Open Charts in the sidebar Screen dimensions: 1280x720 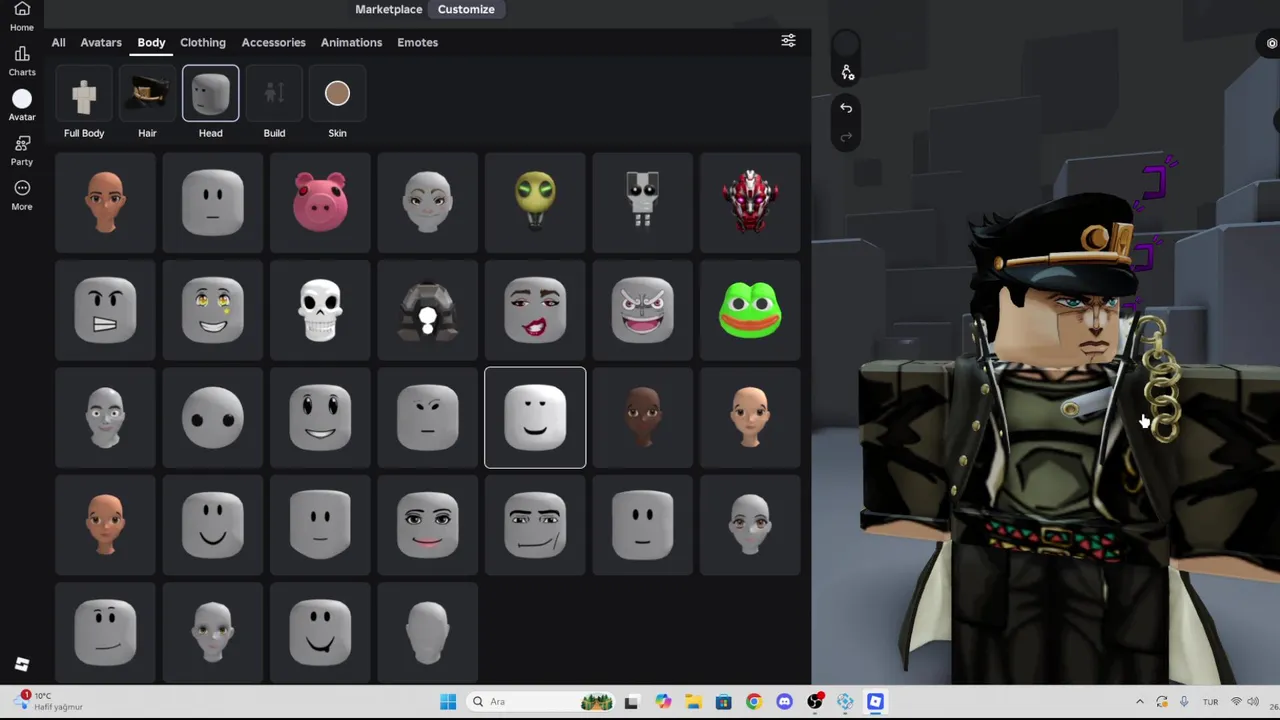pyautogui.click(x=21, y=61)
